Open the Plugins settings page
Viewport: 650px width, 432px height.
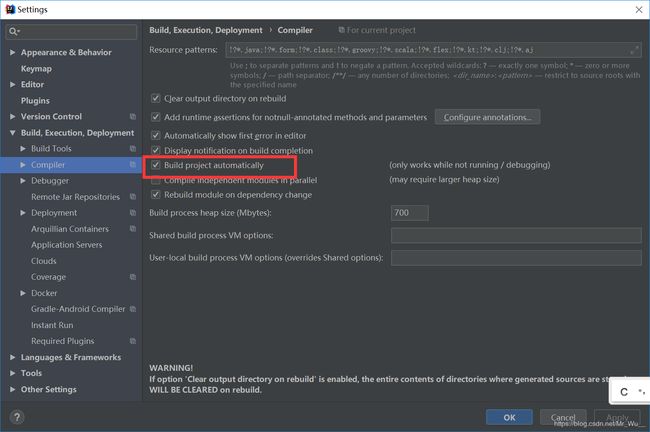35,100
